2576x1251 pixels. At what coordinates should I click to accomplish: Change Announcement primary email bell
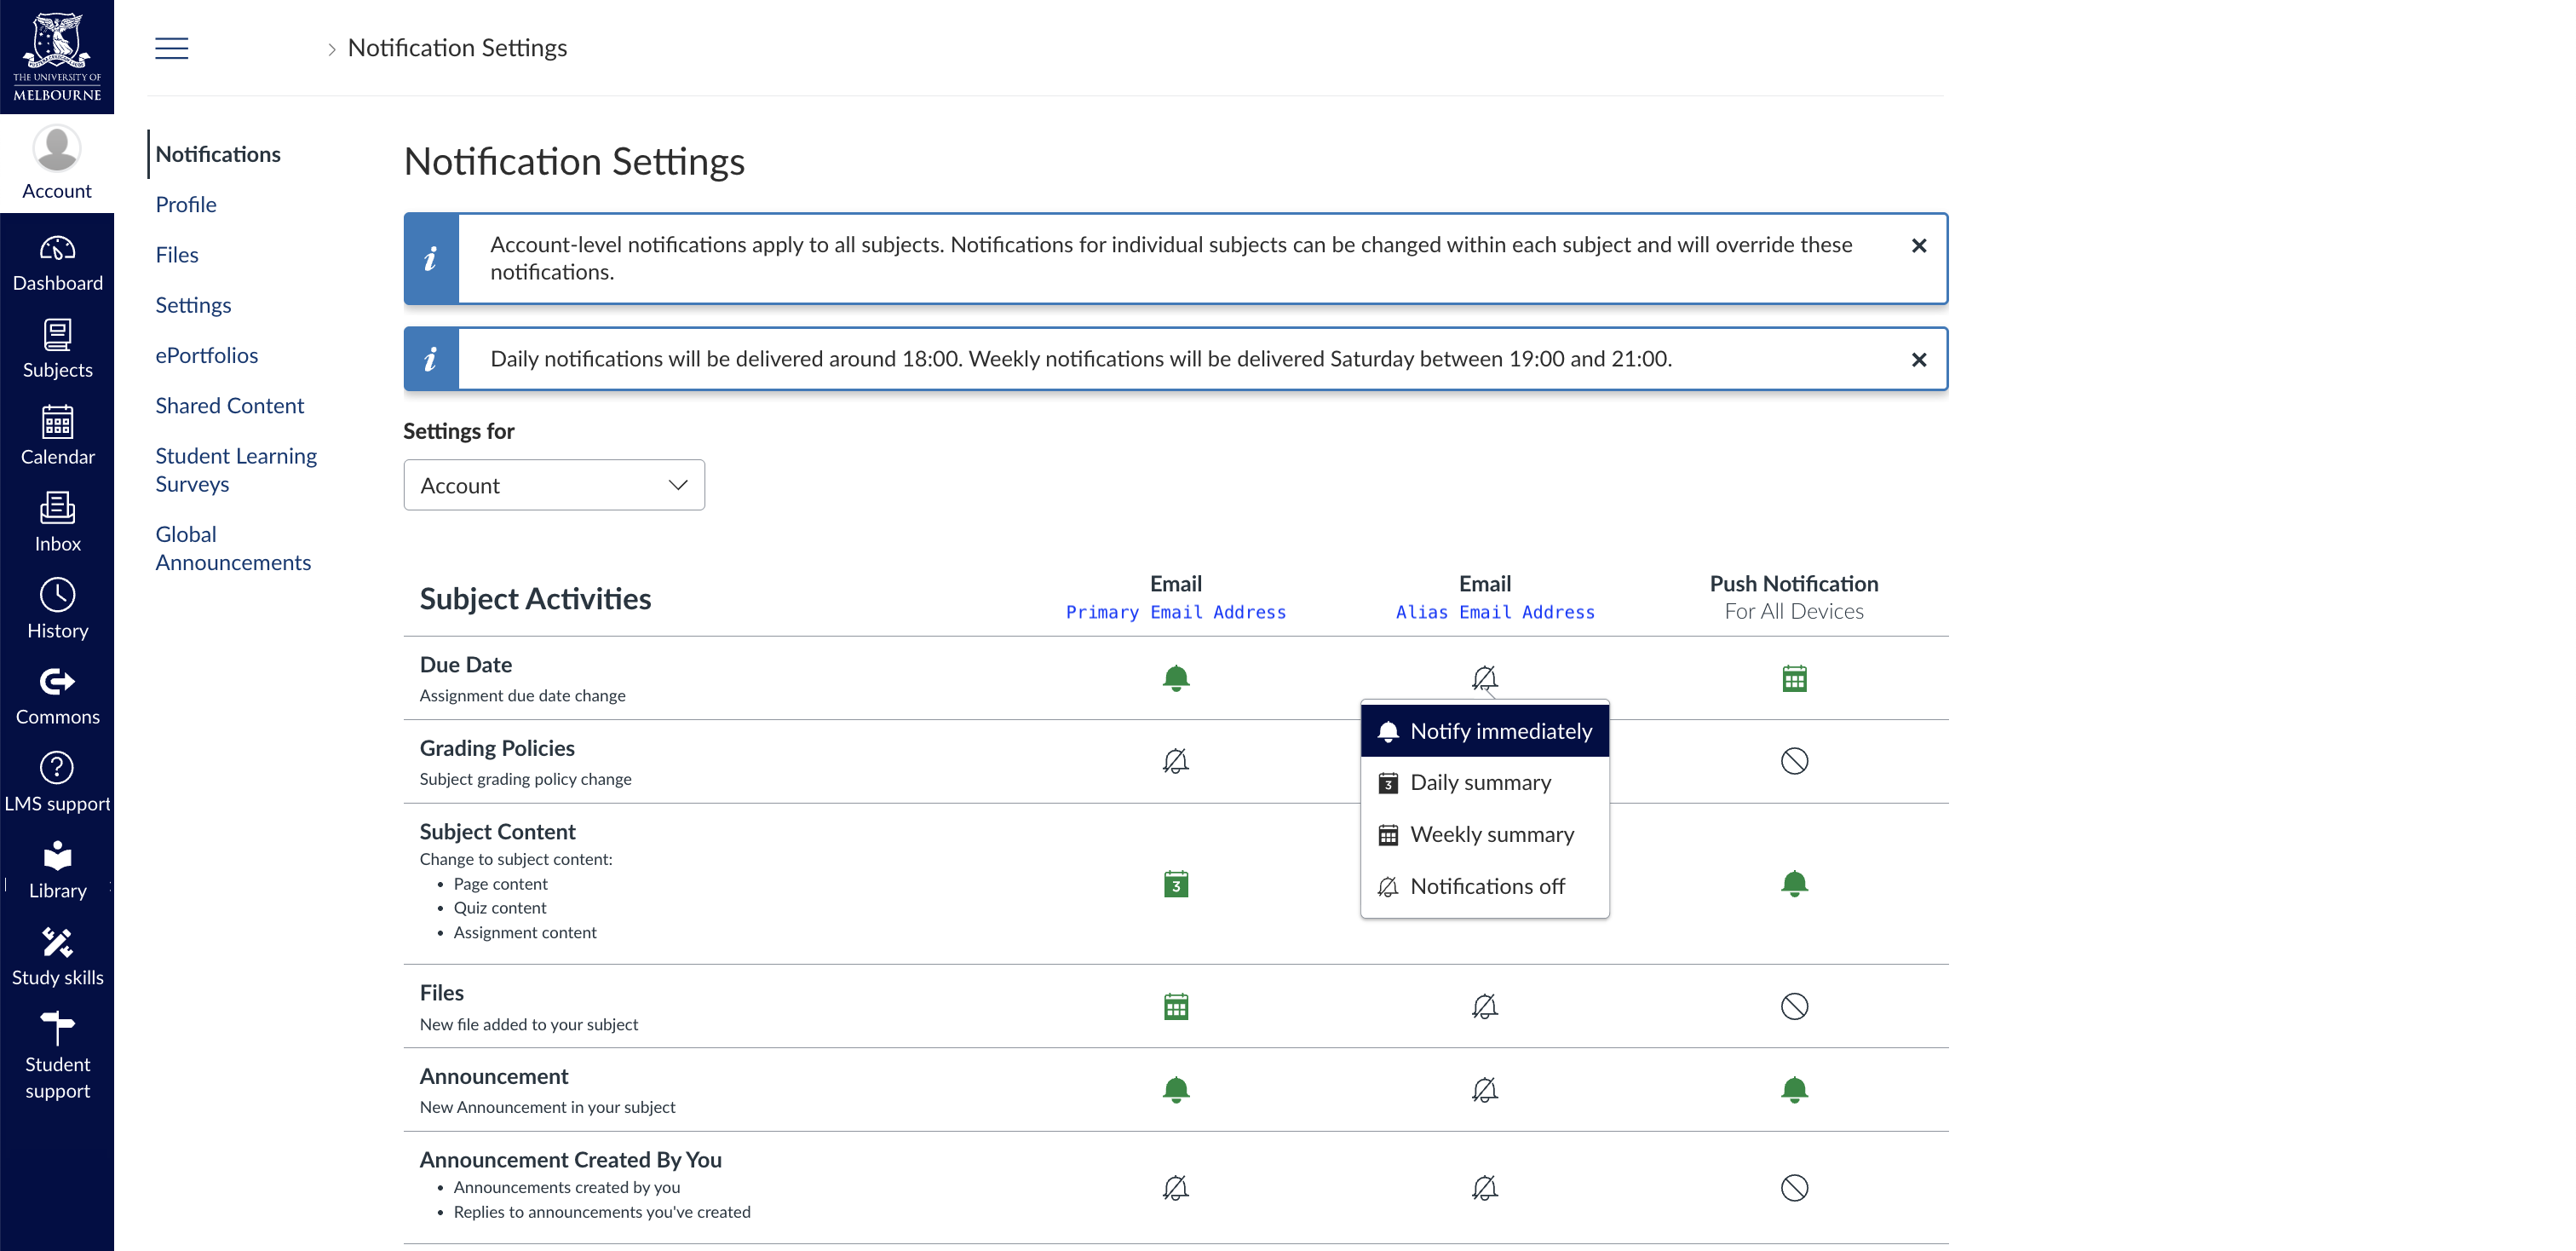click(1176, 1090)
